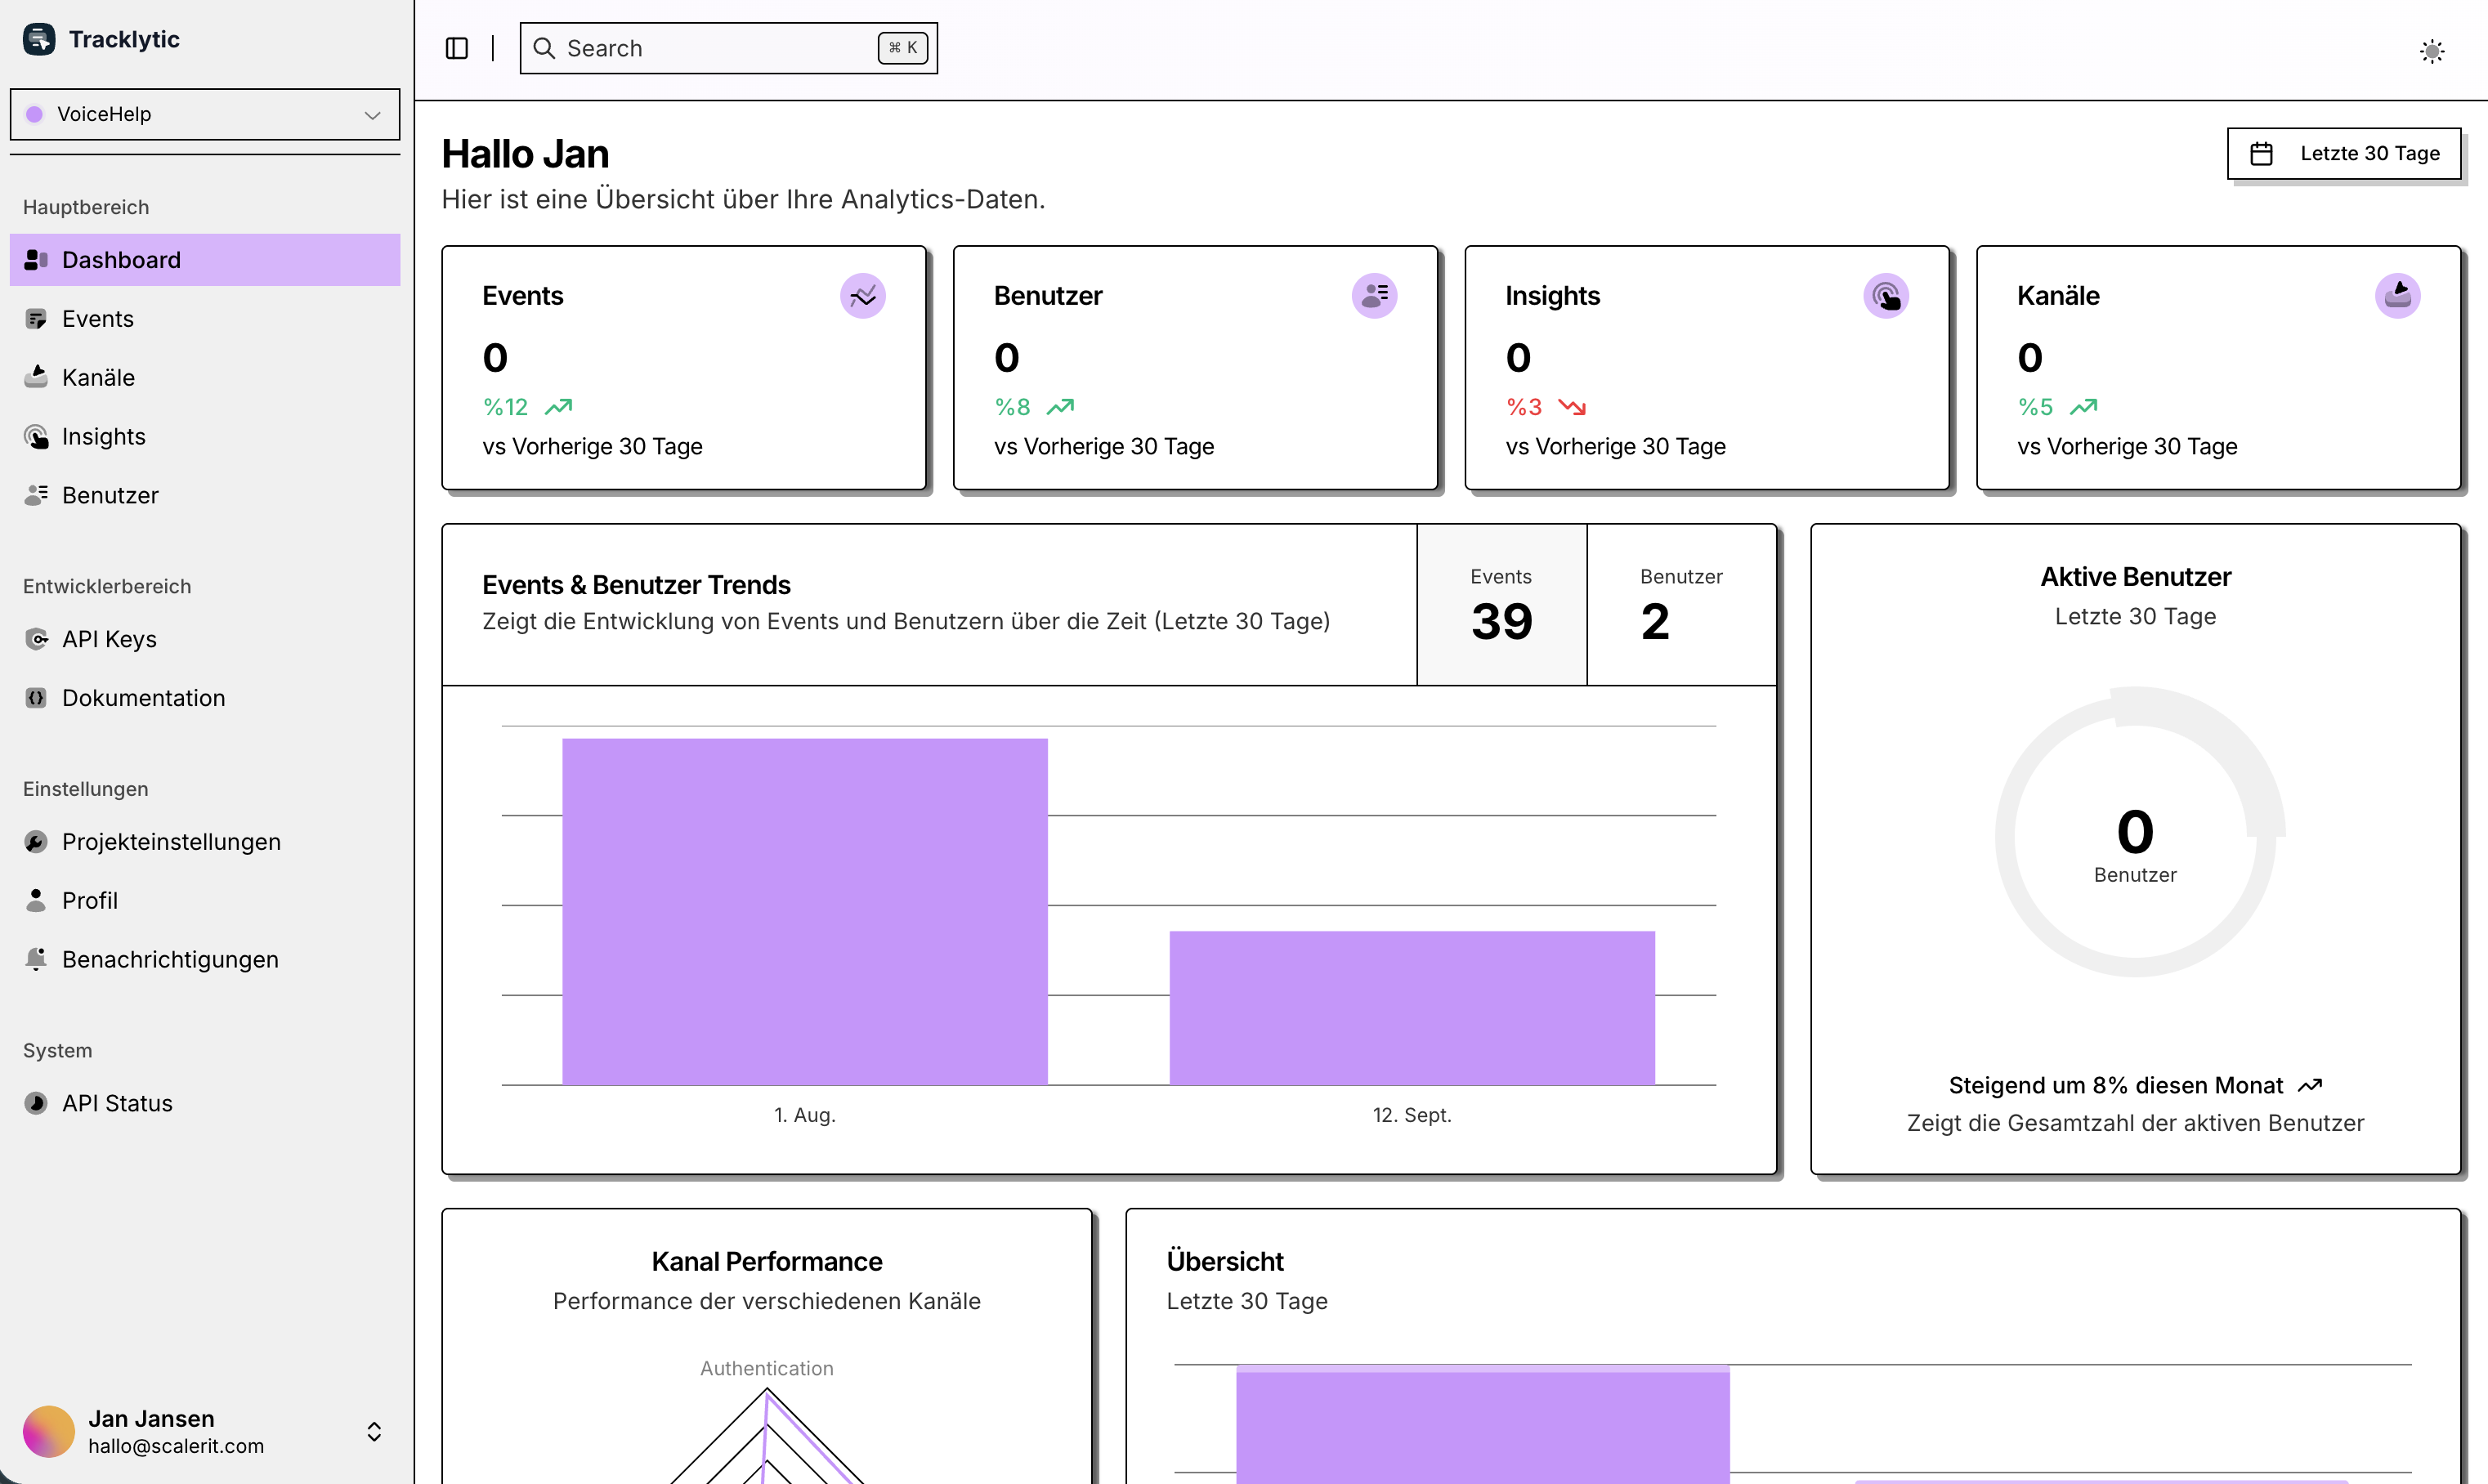Open the Letzte 30 Tage date picker

[2343, 153]
